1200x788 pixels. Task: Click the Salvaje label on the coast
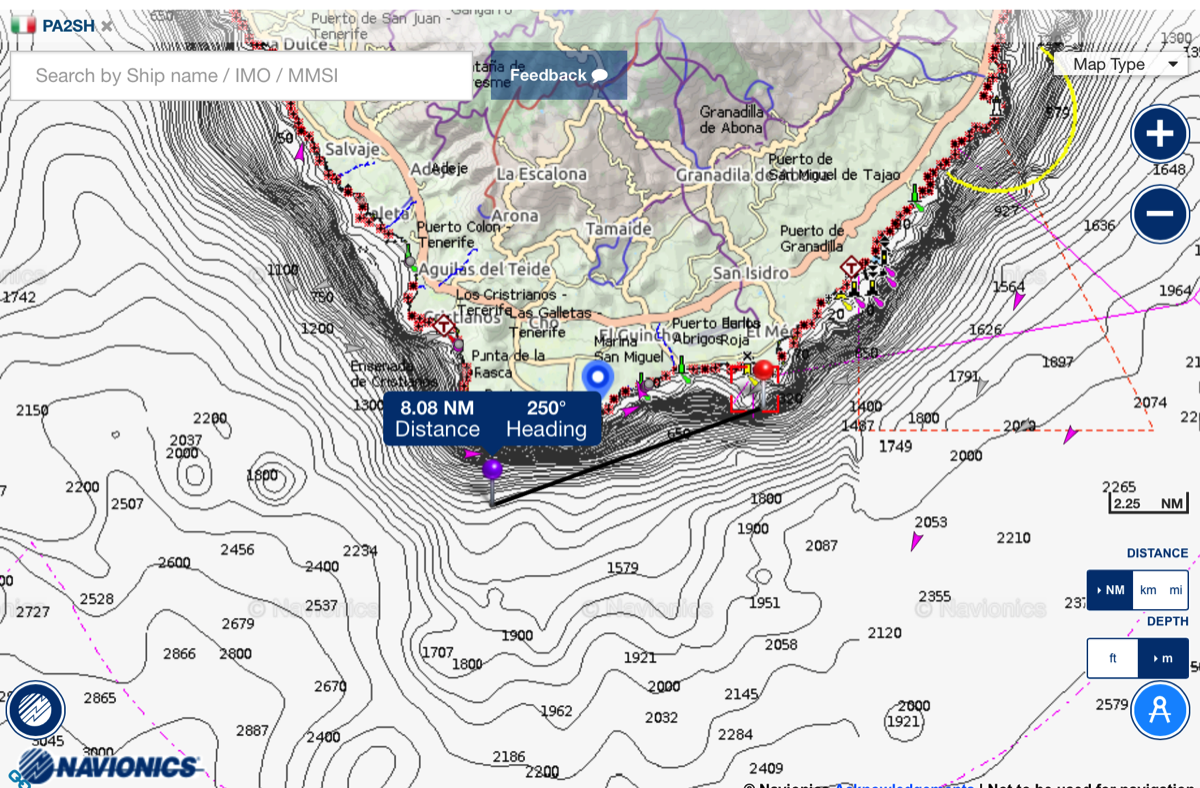pyautogui.click(x=353, y=149)
